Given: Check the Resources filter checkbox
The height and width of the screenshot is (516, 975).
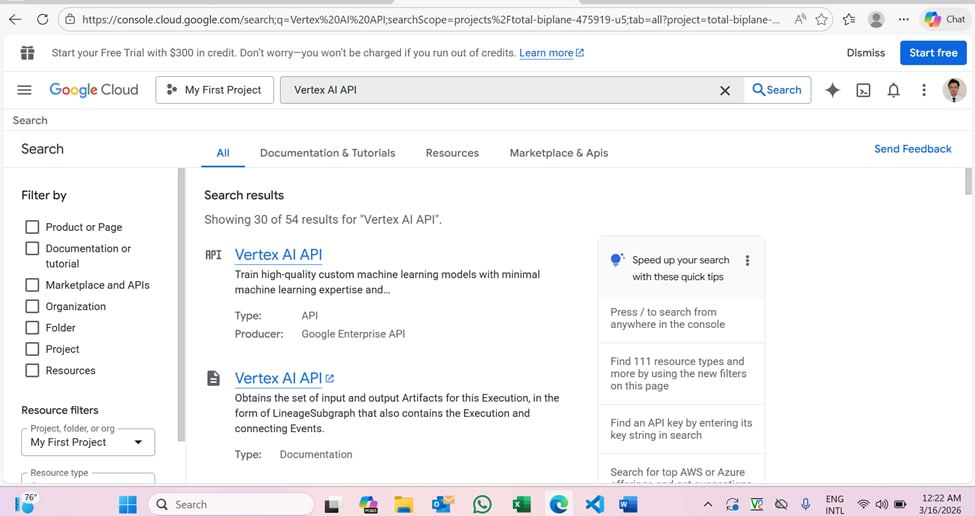Looking at the screenshot, I should click(32, 371).
